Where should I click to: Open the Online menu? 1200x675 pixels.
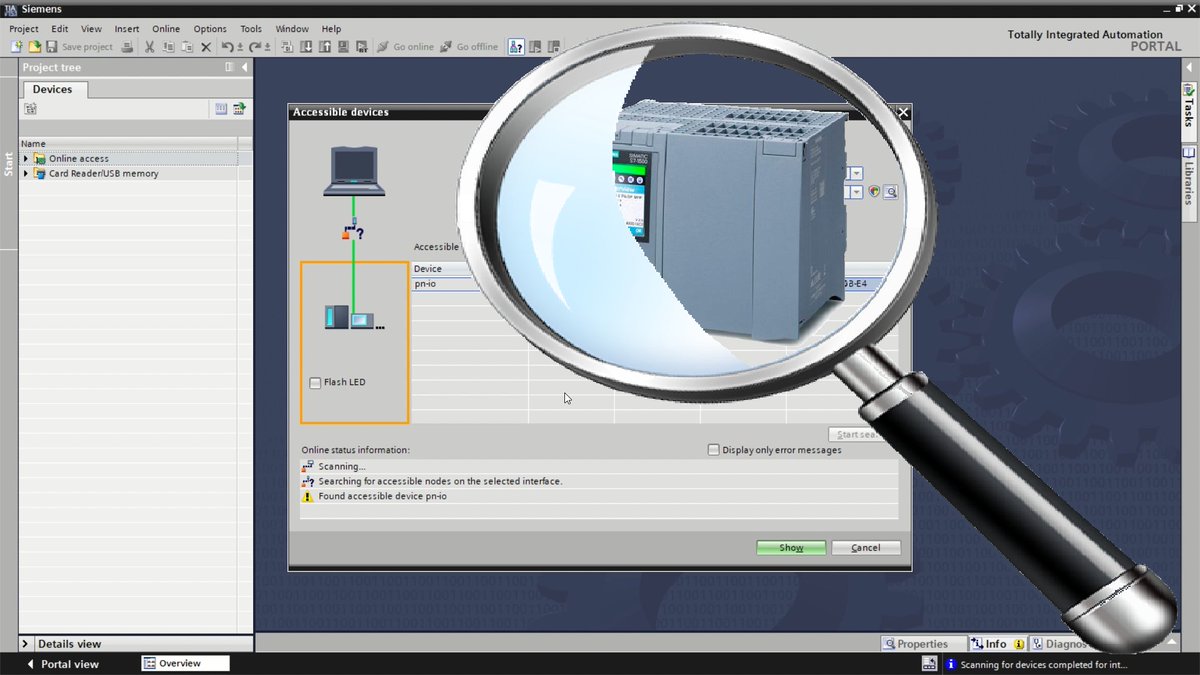coord(166,29)
